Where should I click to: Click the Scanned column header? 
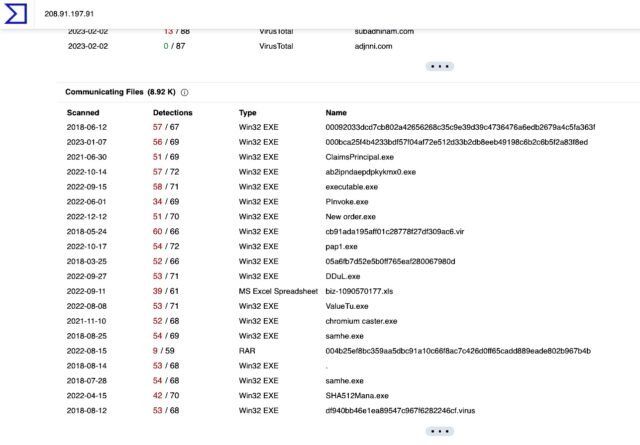click(83, 113)
